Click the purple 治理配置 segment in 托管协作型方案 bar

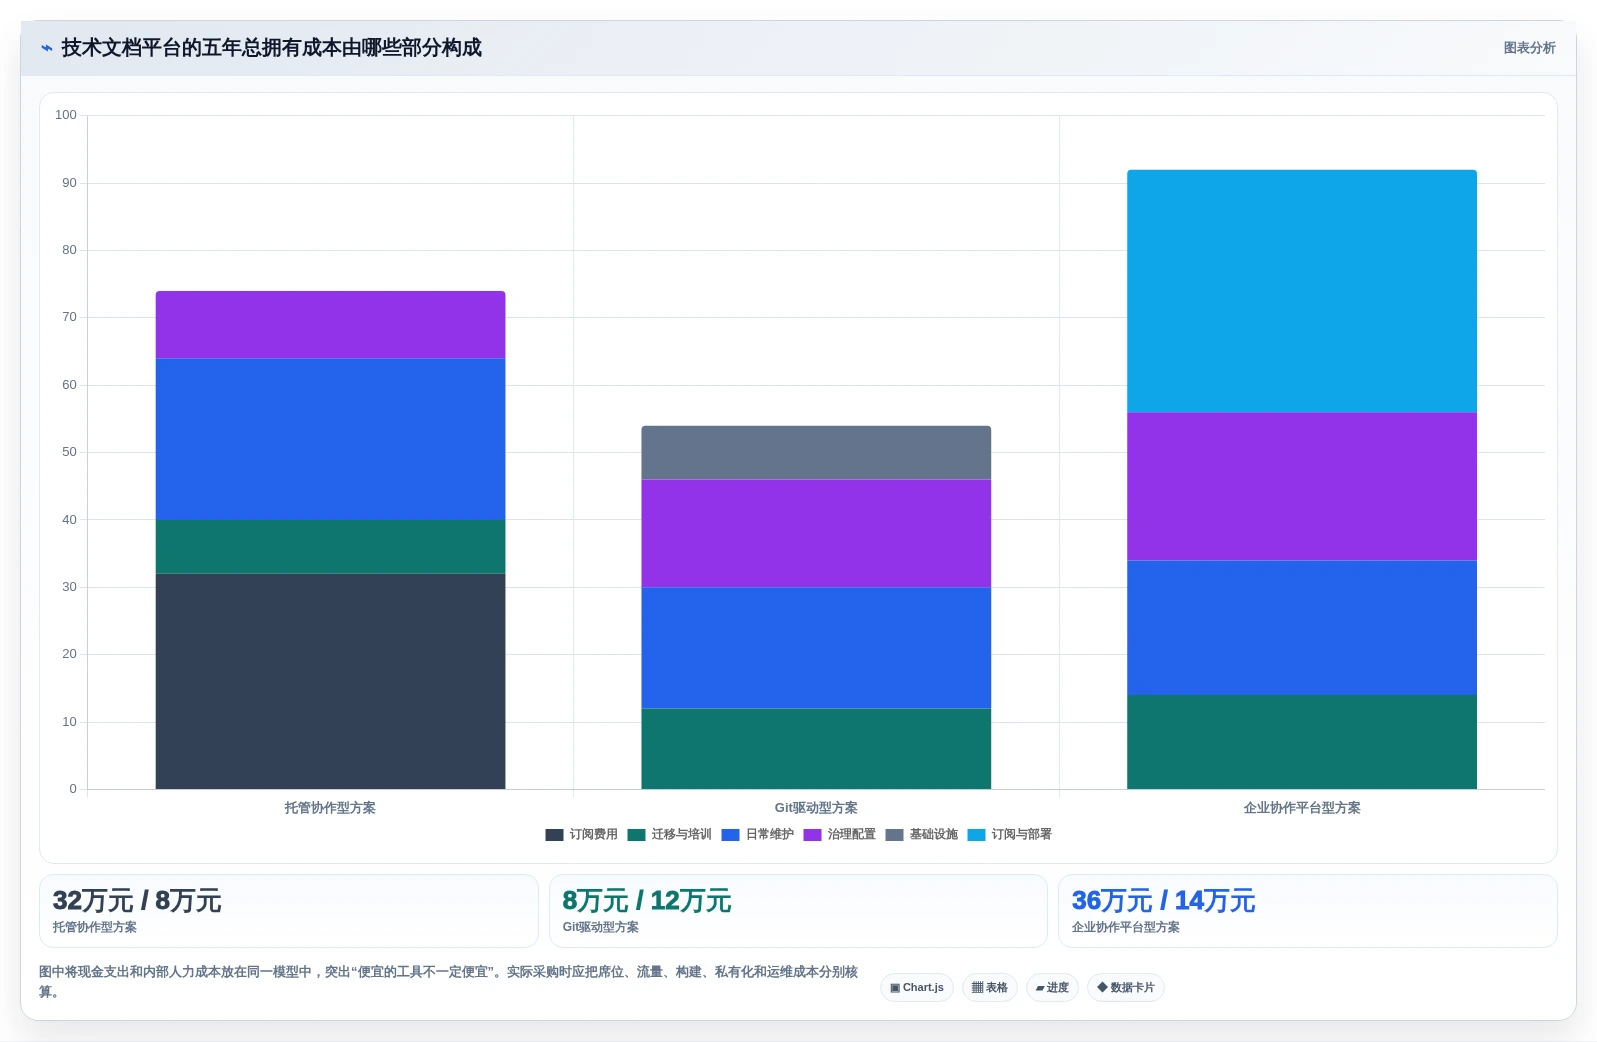coord(330,325)
